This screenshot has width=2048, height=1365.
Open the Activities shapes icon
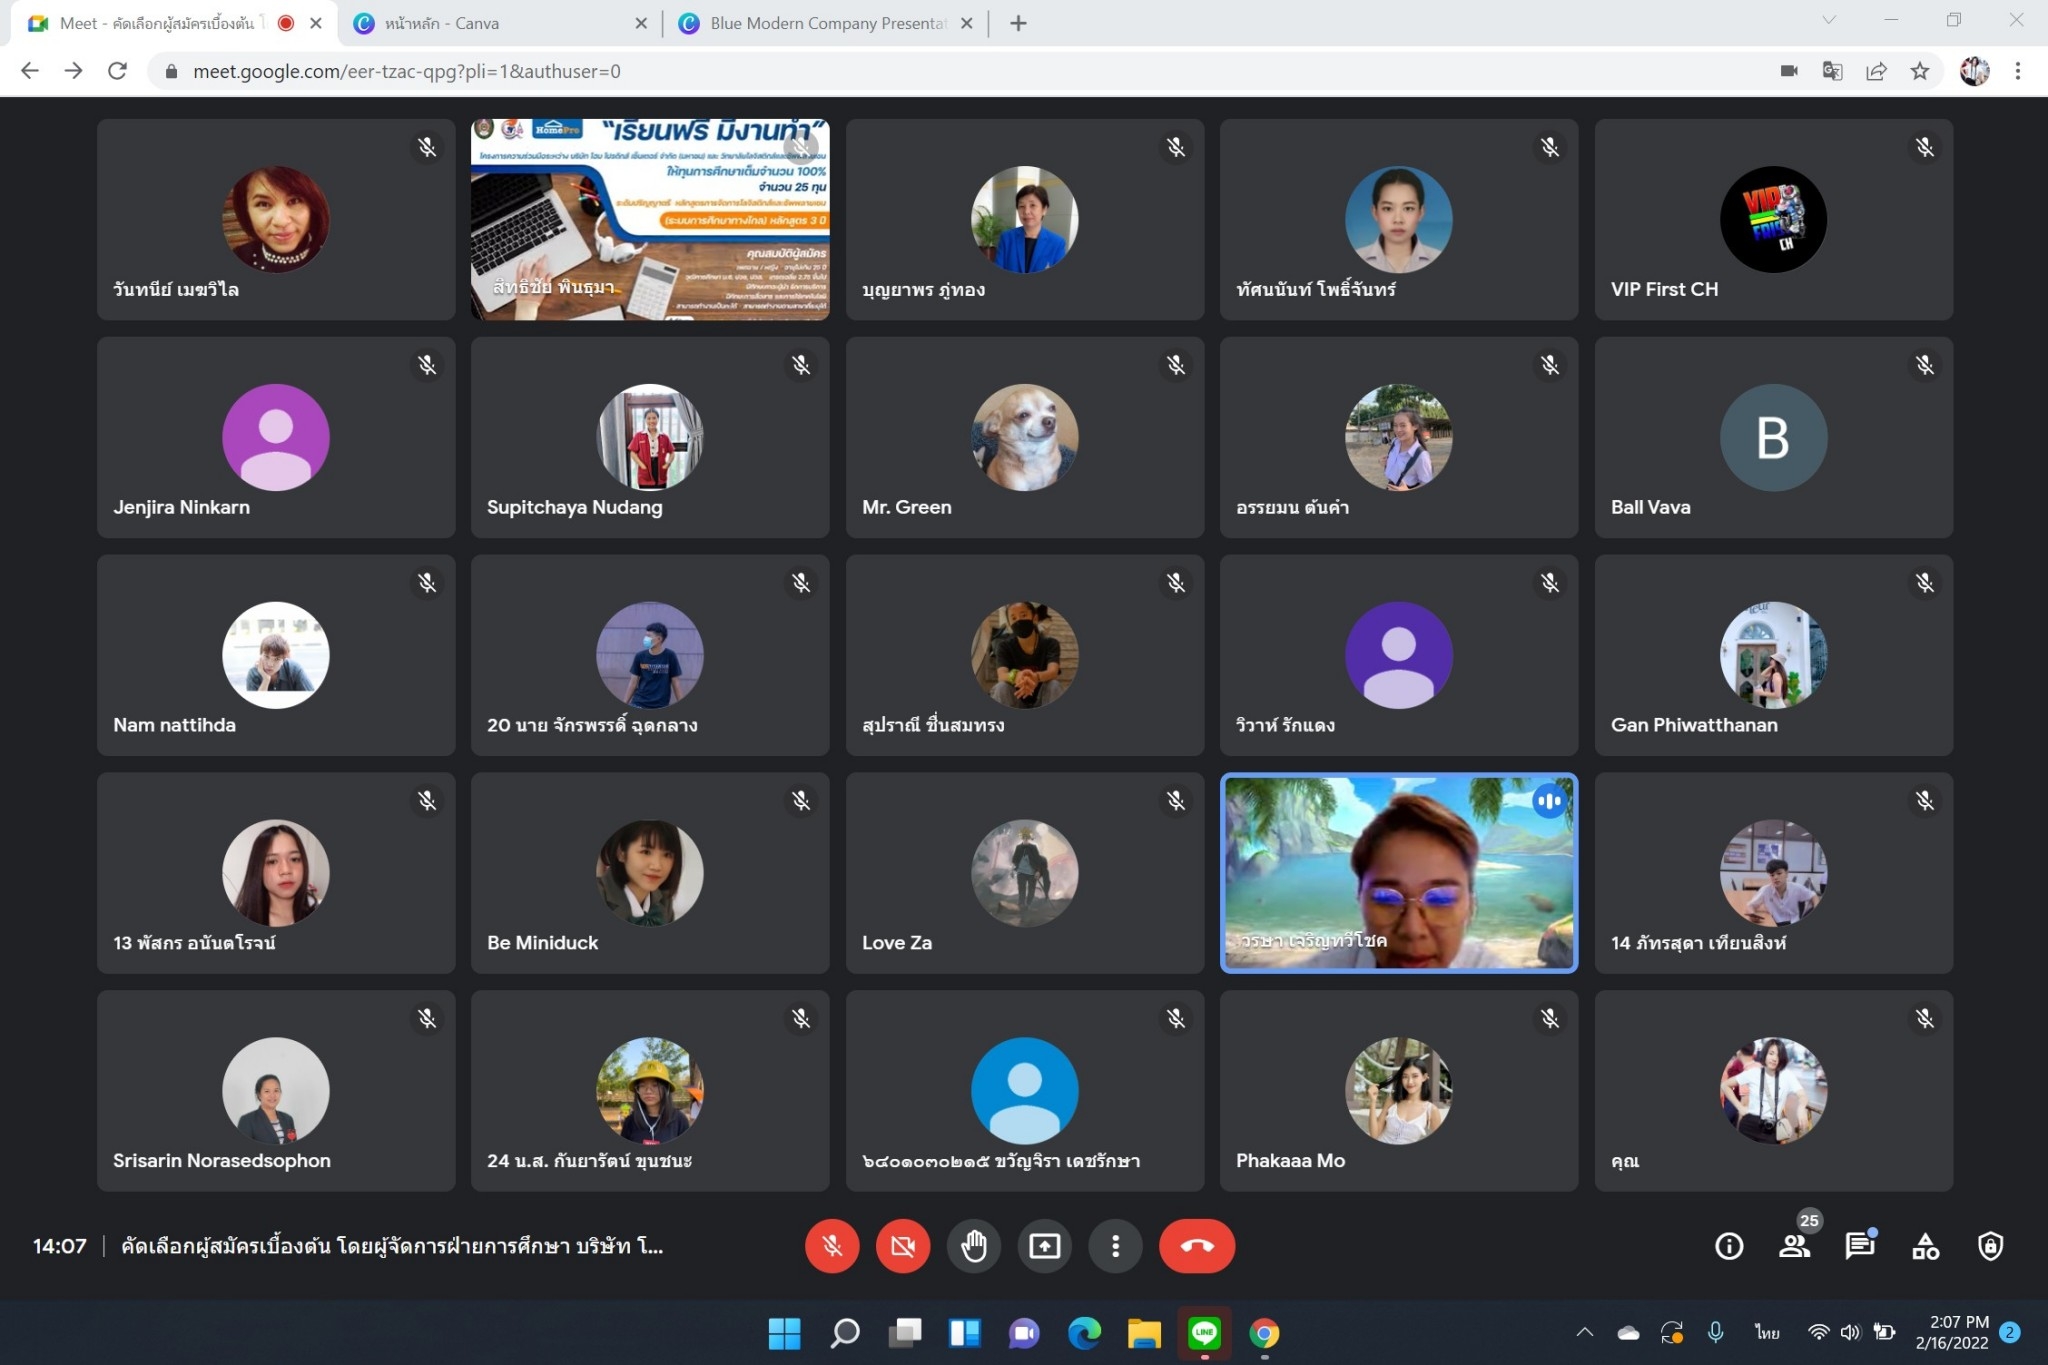point(1925,1246)
